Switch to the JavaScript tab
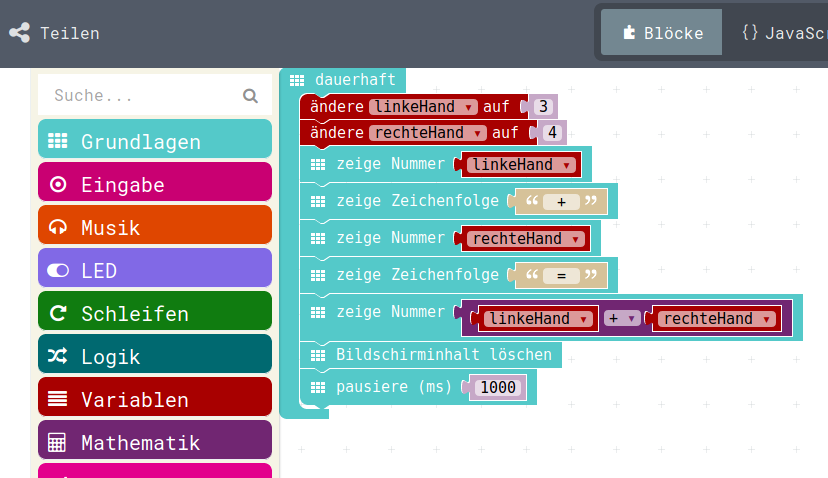The image size is (828, 478). pos(784,33)
